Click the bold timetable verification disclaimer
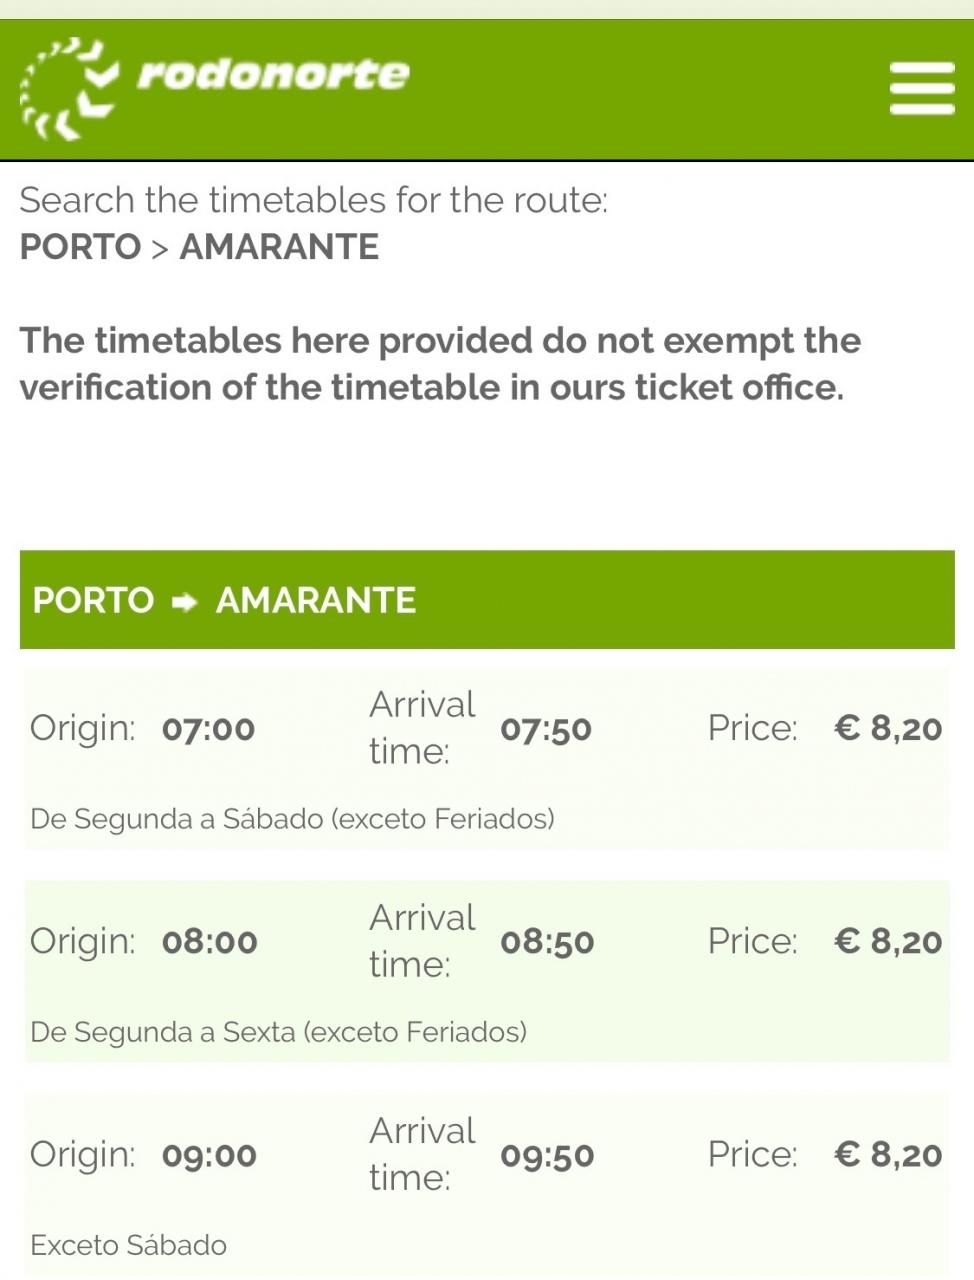Viewport: 974px width, 1280px height. [x=440, y=364]
